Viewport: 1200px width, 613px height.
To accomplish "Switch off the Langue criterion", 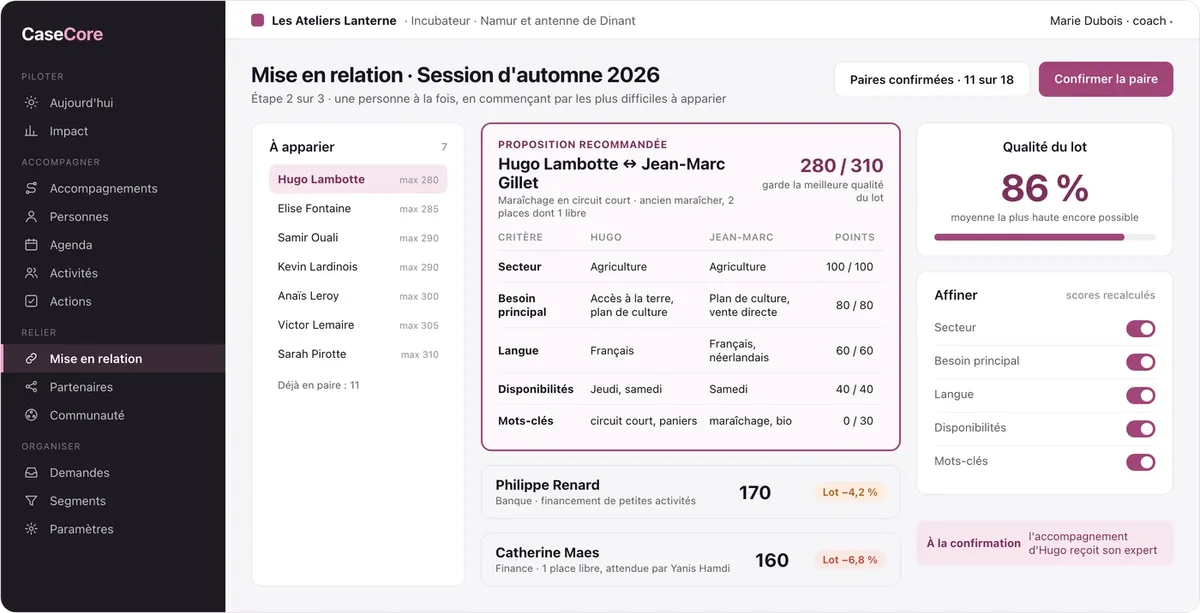I will click(x=1140, y=395).
